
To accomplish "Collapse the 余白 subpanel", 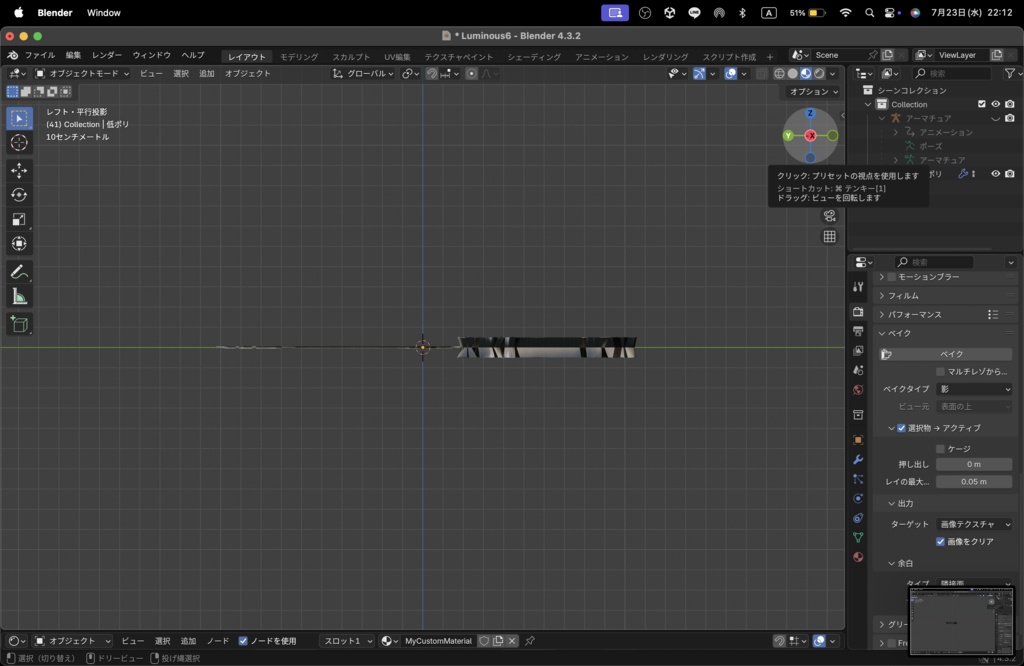I will pyautogui.click(x=905, y=563).
